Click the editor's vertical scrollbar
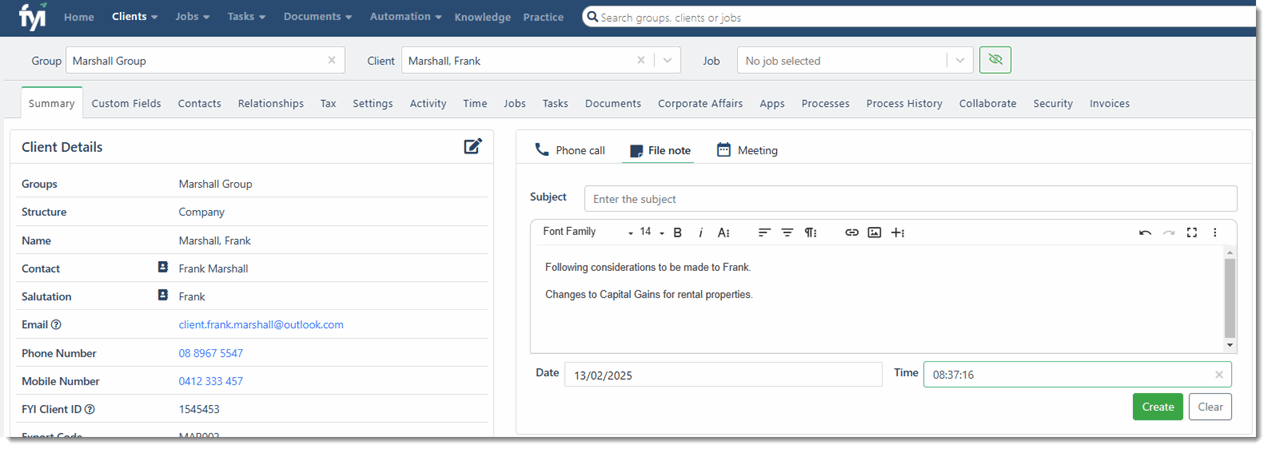1268x449 pixels. pyautogui.click(x=1229, y=298)
